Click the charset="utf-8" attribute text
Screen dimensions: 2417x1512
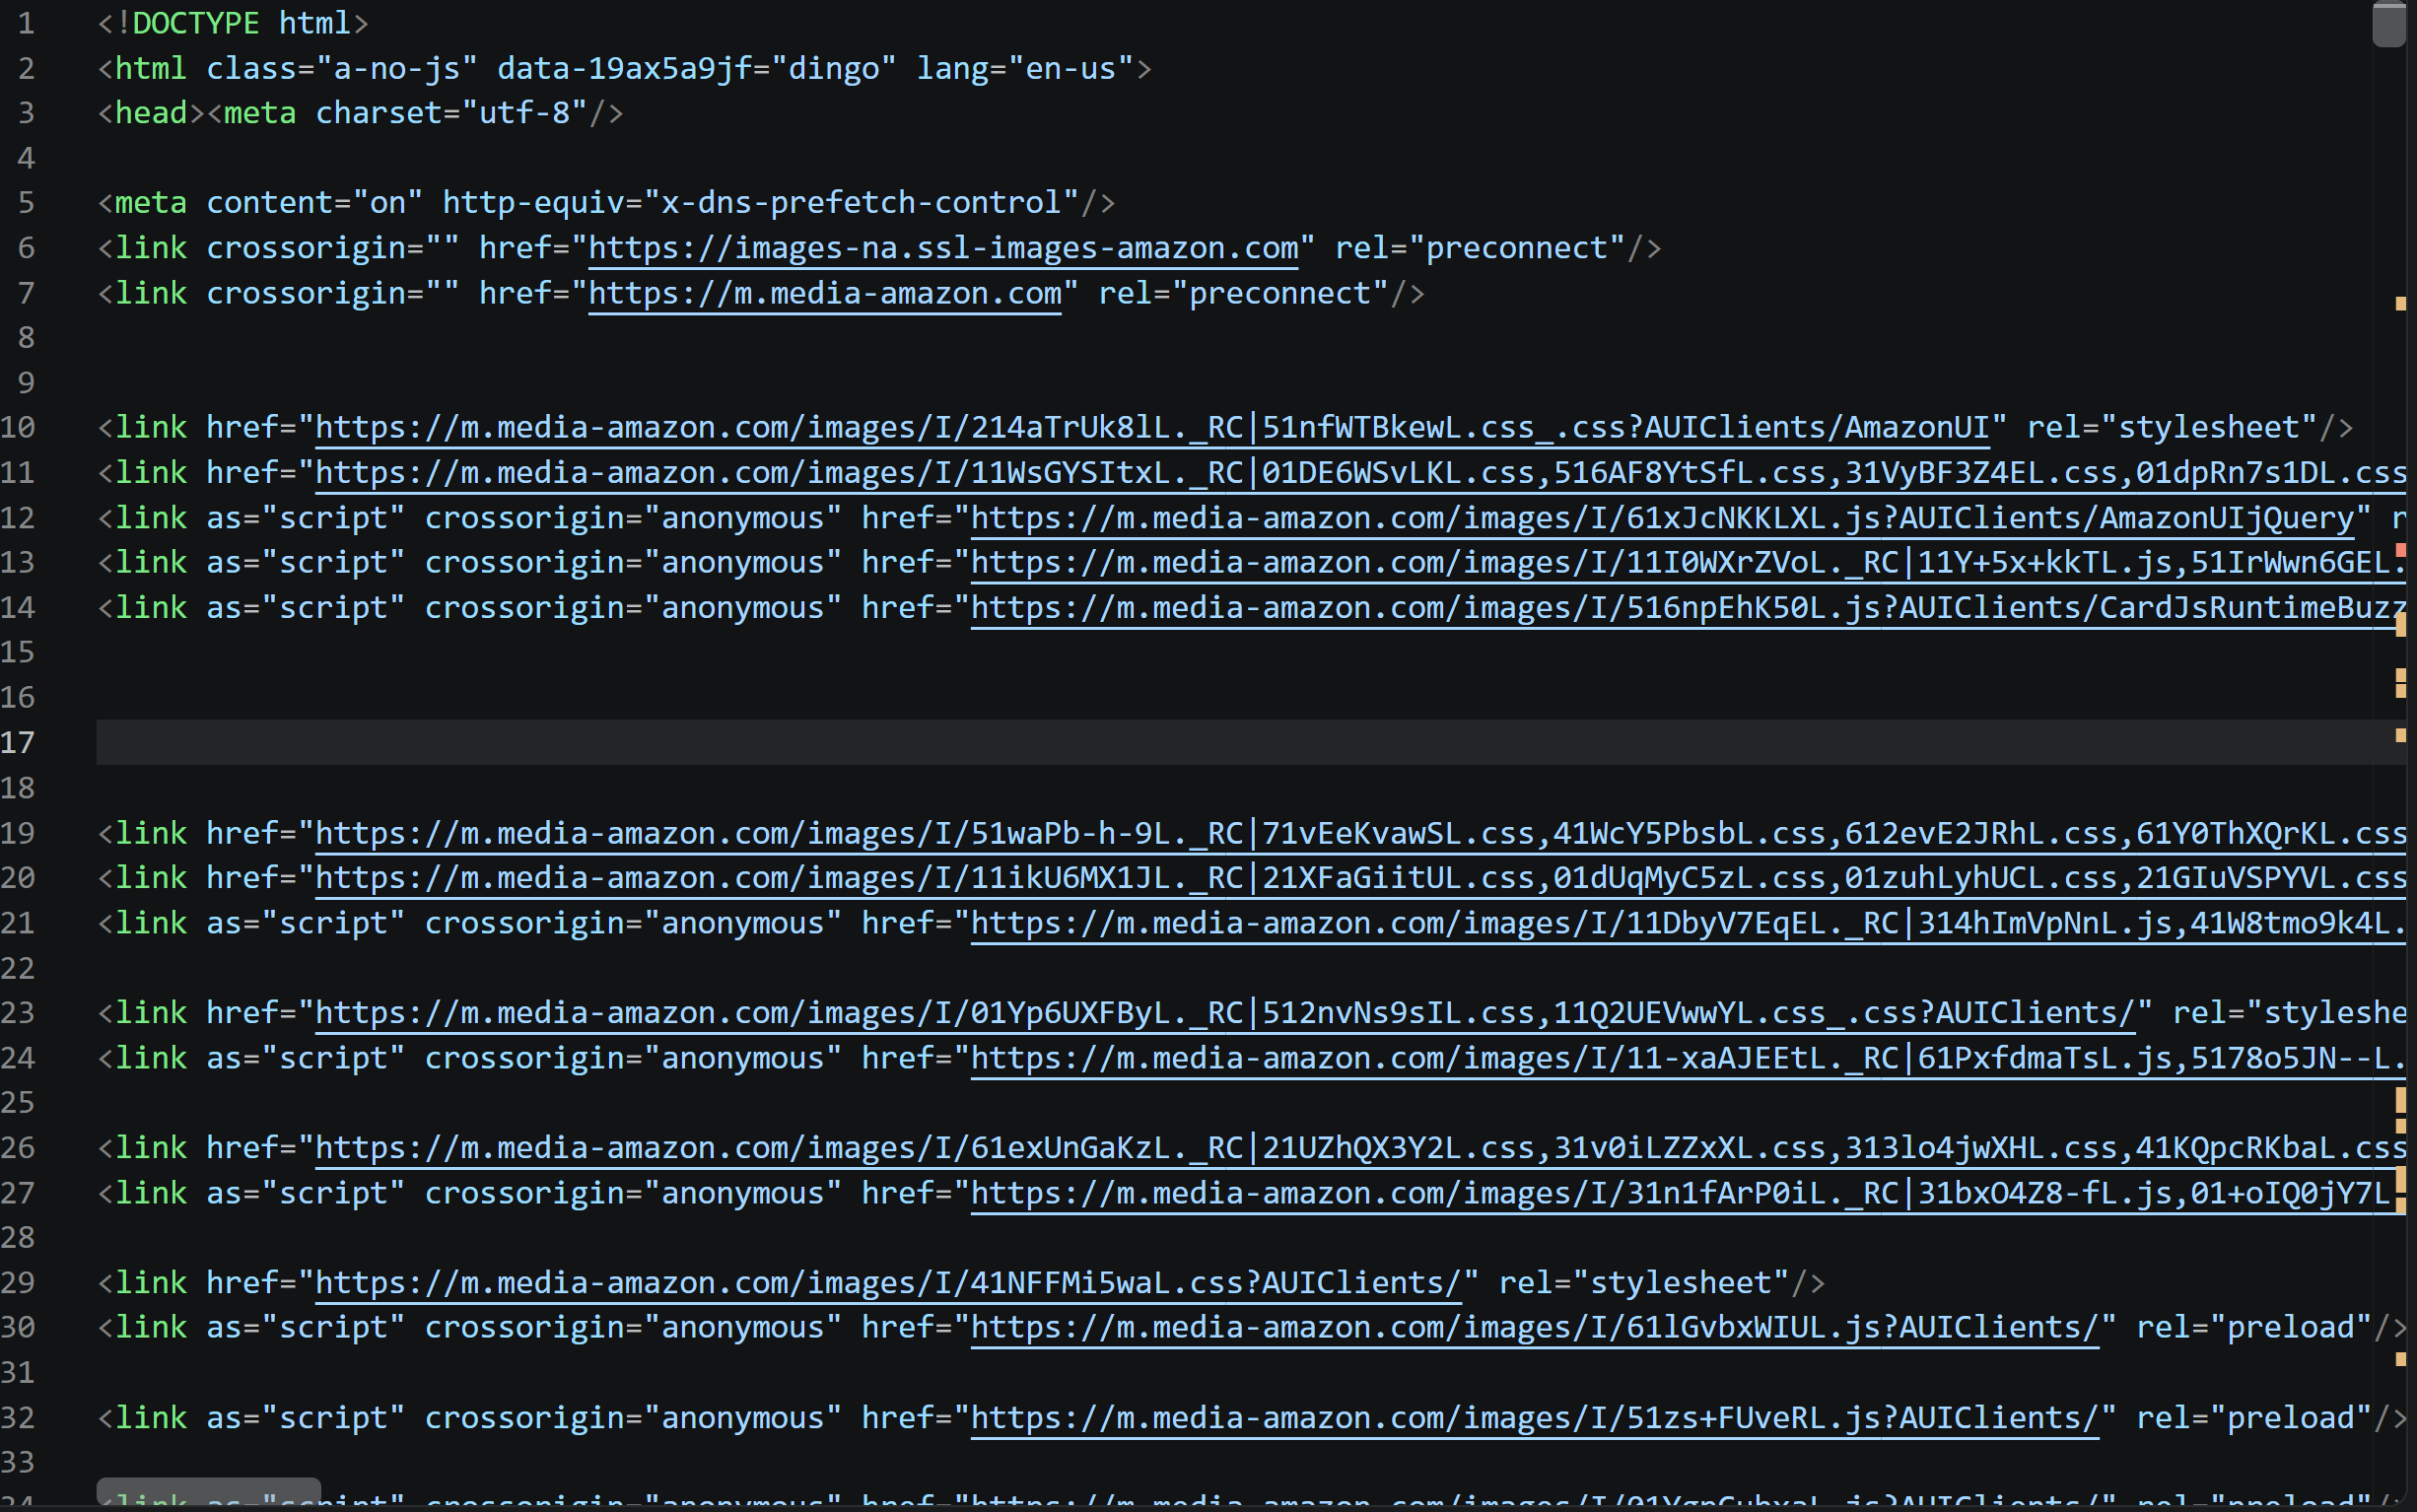click(451, 113)
